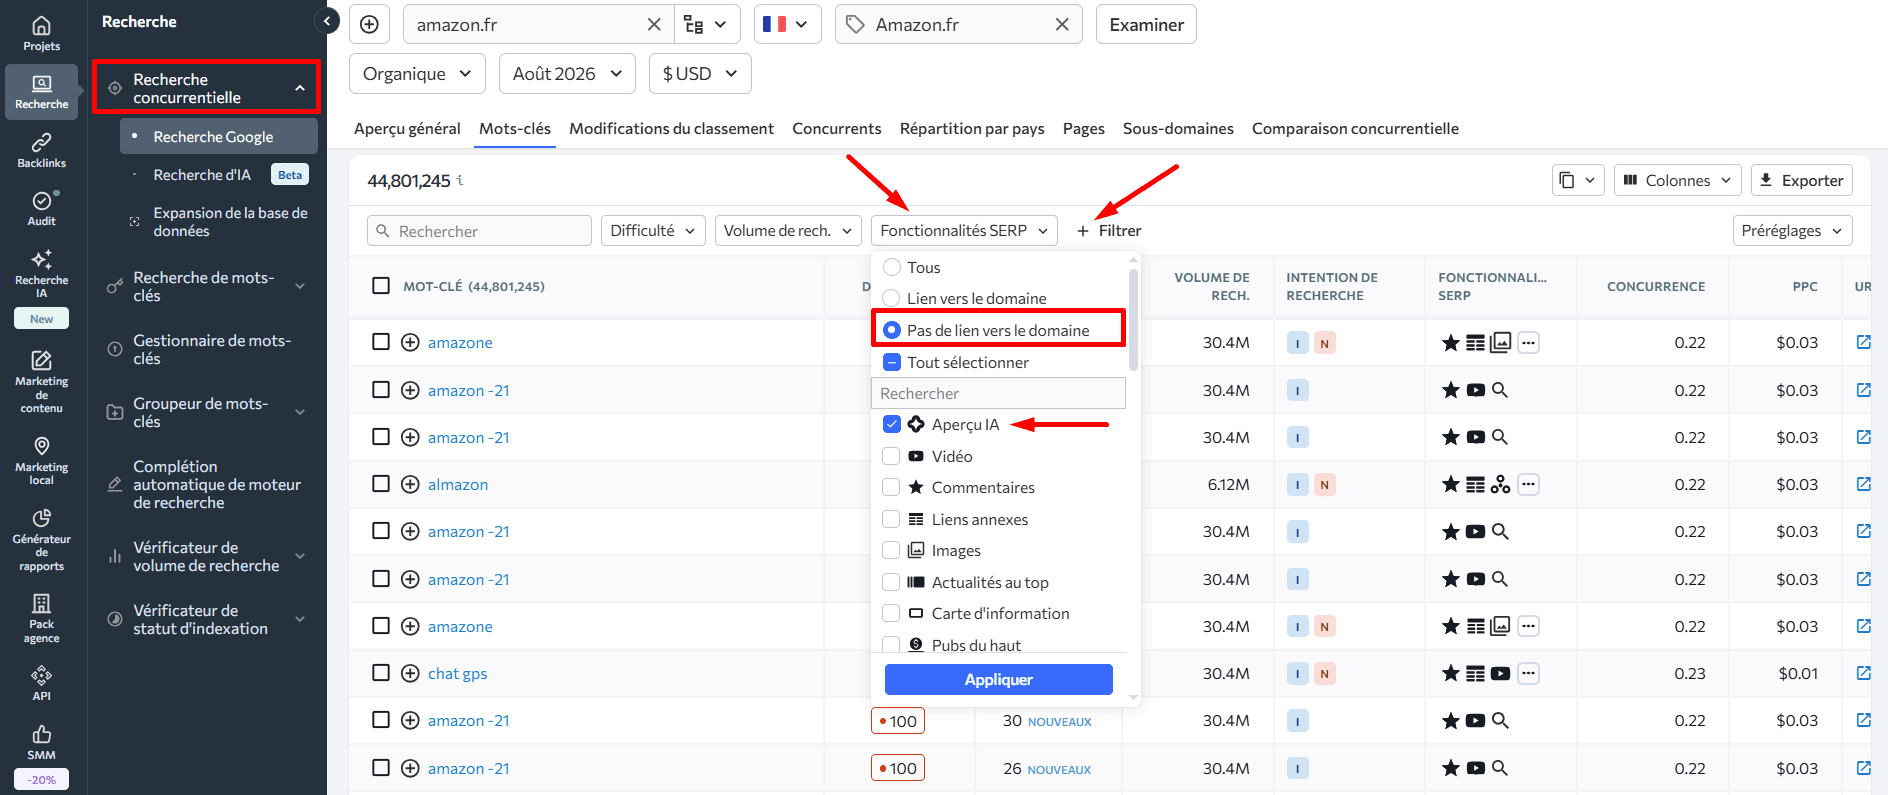This screenshot has width=1888, height=795.
Task: Switch to Aperçu général tab
Action: tap(407, 129)
